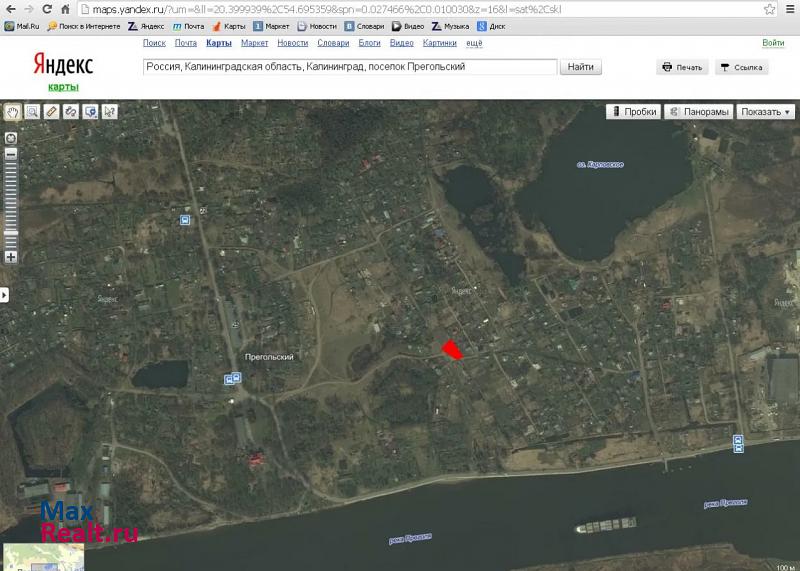Viewport: 800px width, 571px height.
Task: Click the zoom out minus button
Action: [x=11, y=155]
